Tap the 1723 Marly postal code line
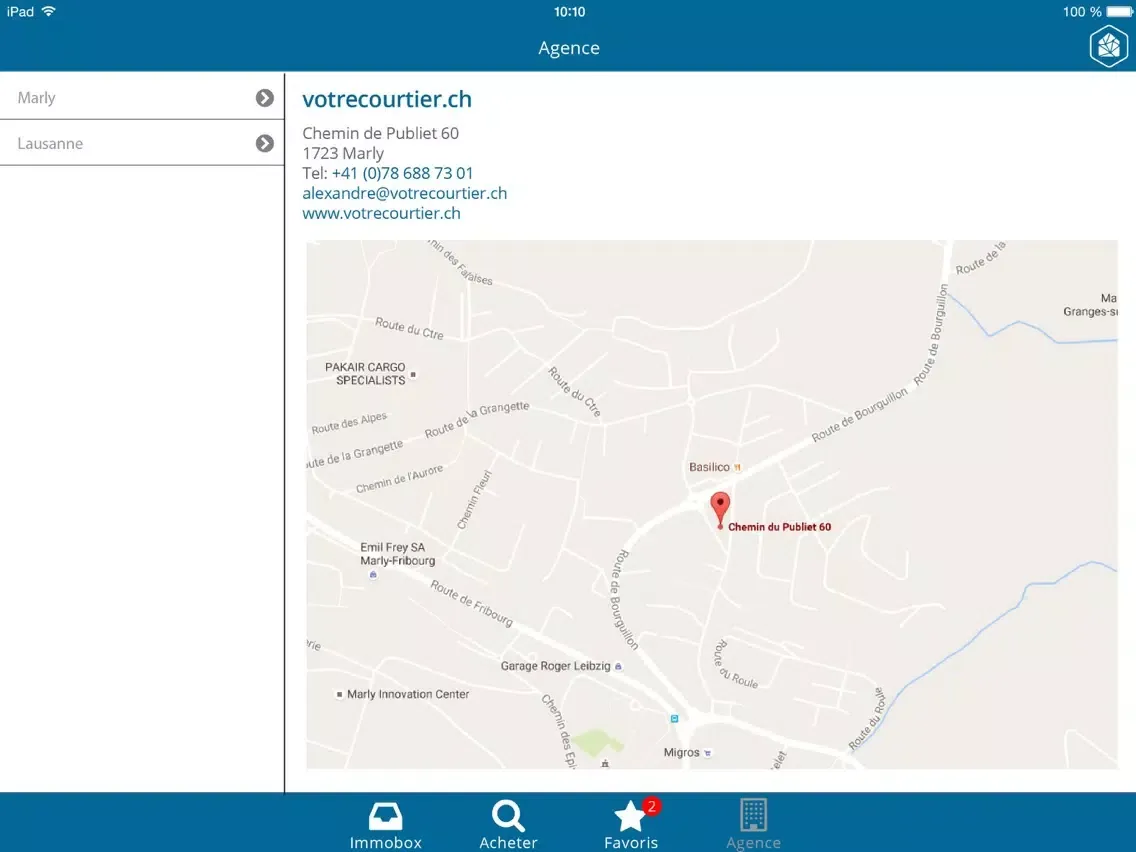The height and width of the screenshot is (852, 1136). coord(343,154)
